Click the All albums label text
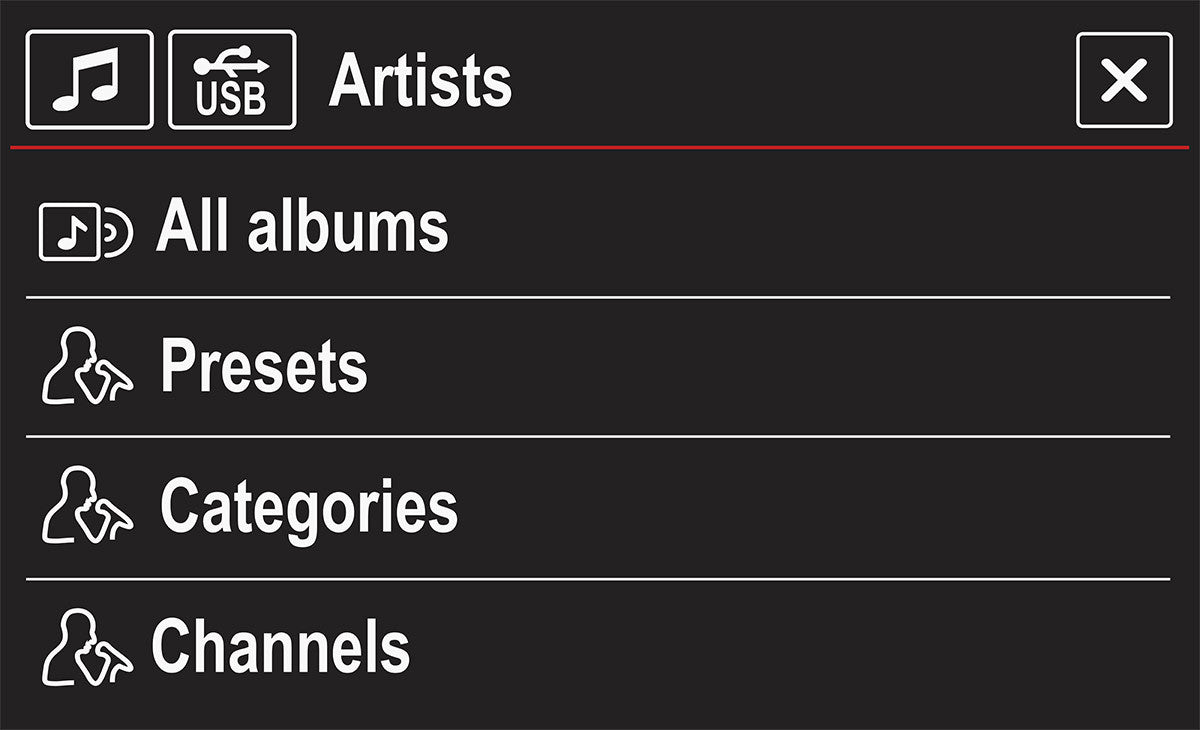This screenshot has width=1200, height=730. tap(300, 227)
